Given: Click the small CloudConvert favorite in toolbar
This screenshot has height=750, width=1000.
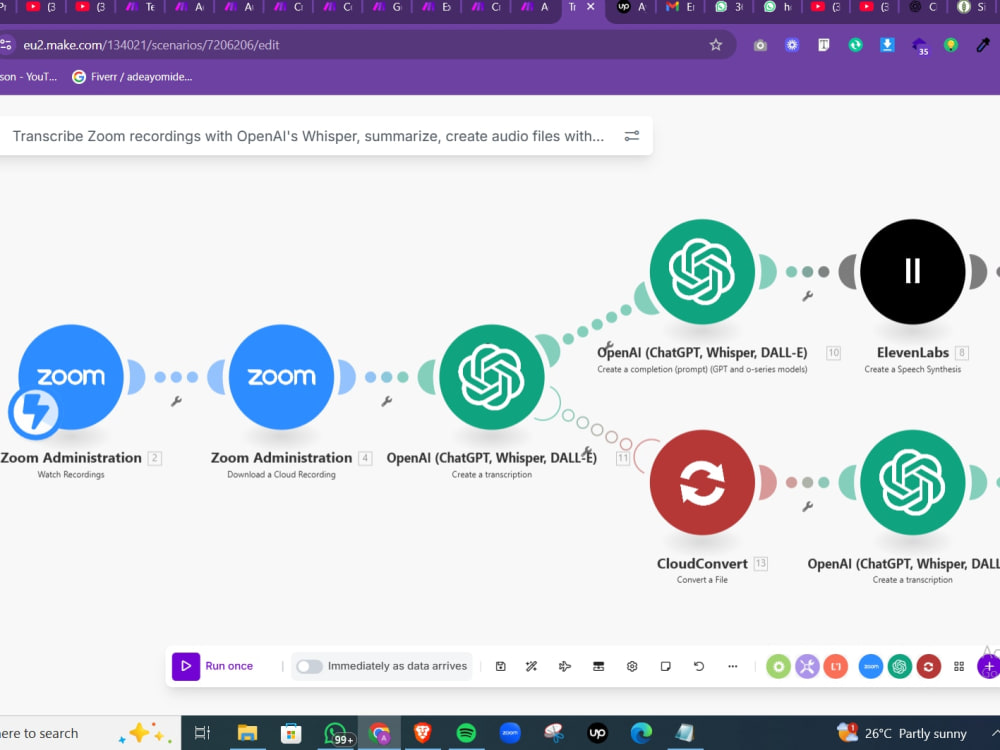Looking at the screenshot, I should pos(929,666).
